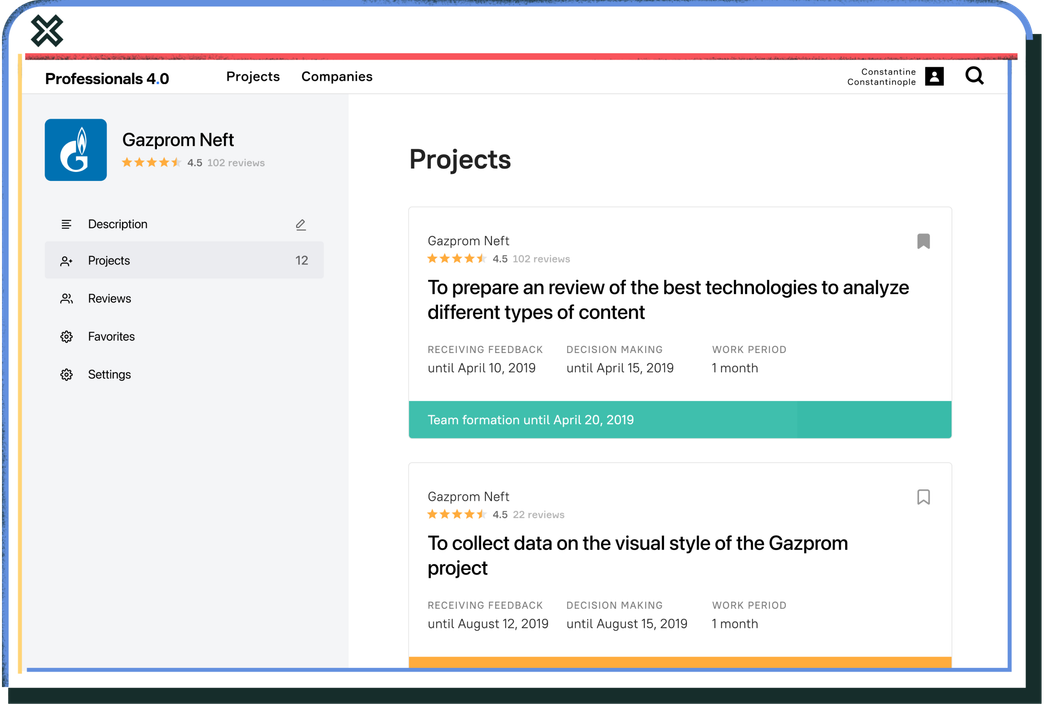1044x704 pixels.
Task: Click the orange status bar on second project card
Action: point(680,663)
